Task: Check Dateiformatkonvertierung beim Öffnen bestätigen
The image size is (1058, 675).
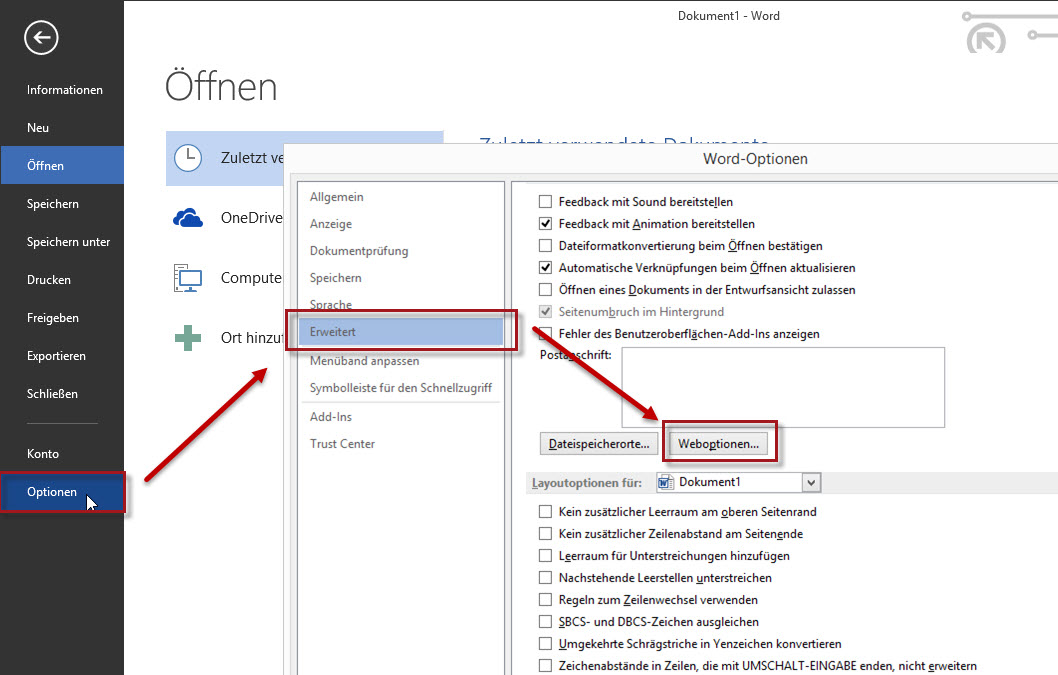Action: (x=545, y=246)
